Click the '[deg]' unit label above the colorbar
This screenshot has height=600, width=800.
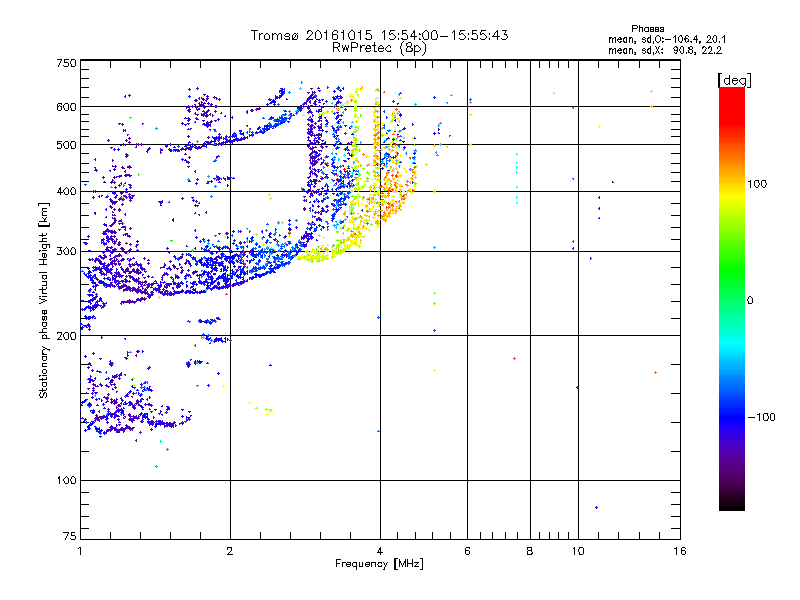(734, 80)
